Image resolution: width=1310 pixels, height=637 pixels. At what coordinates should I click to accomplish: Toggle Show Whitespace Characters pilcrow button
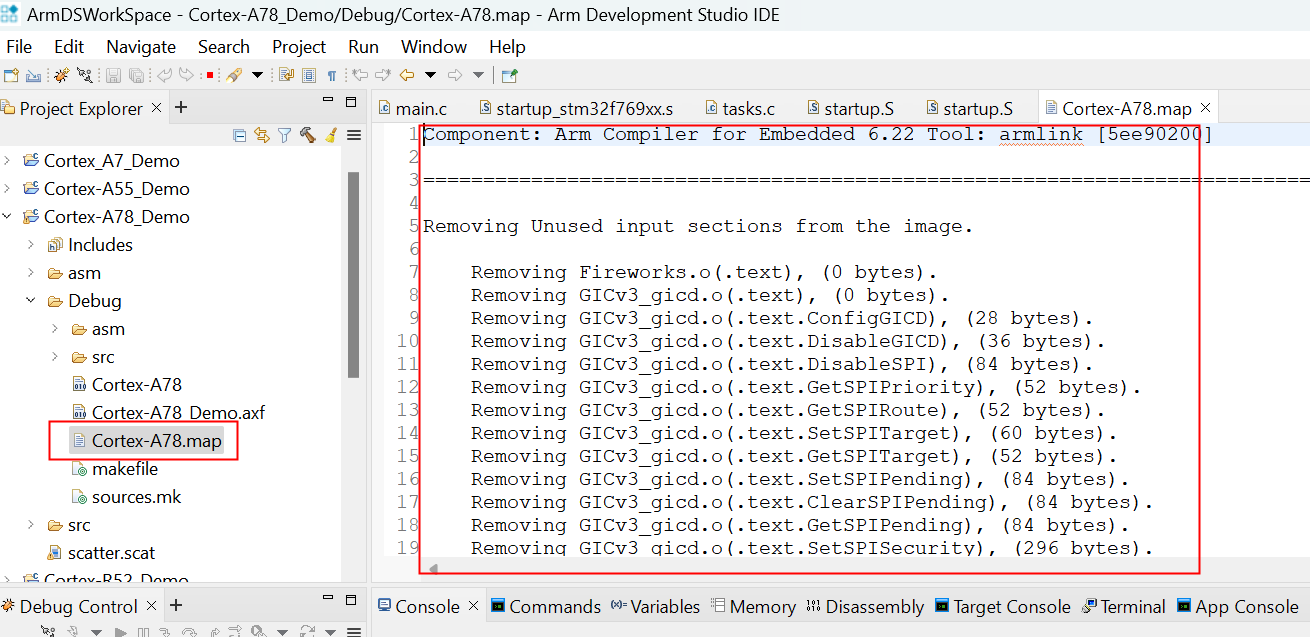click(332, 75)
